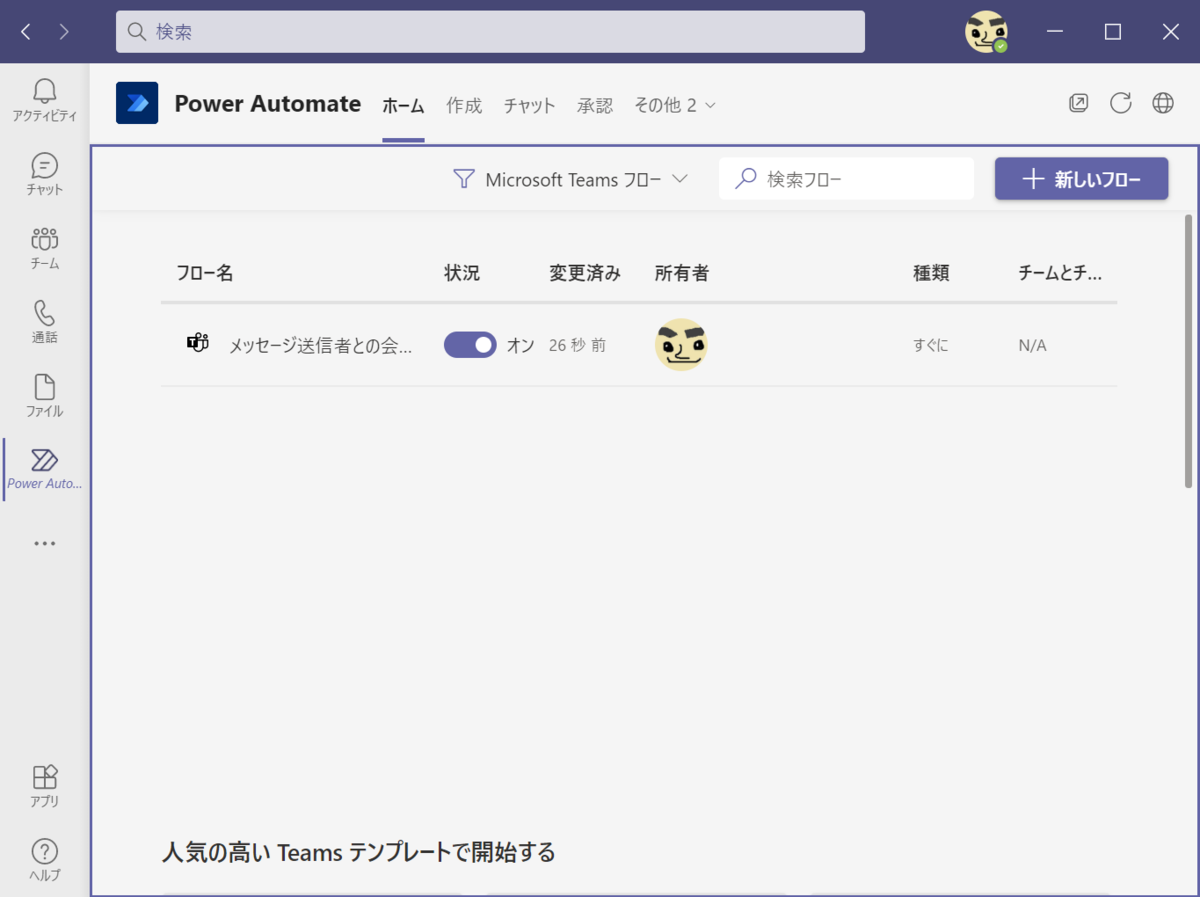Reload the Power Automate tab
The image size is (1200, 897).
click(1121, 103)
